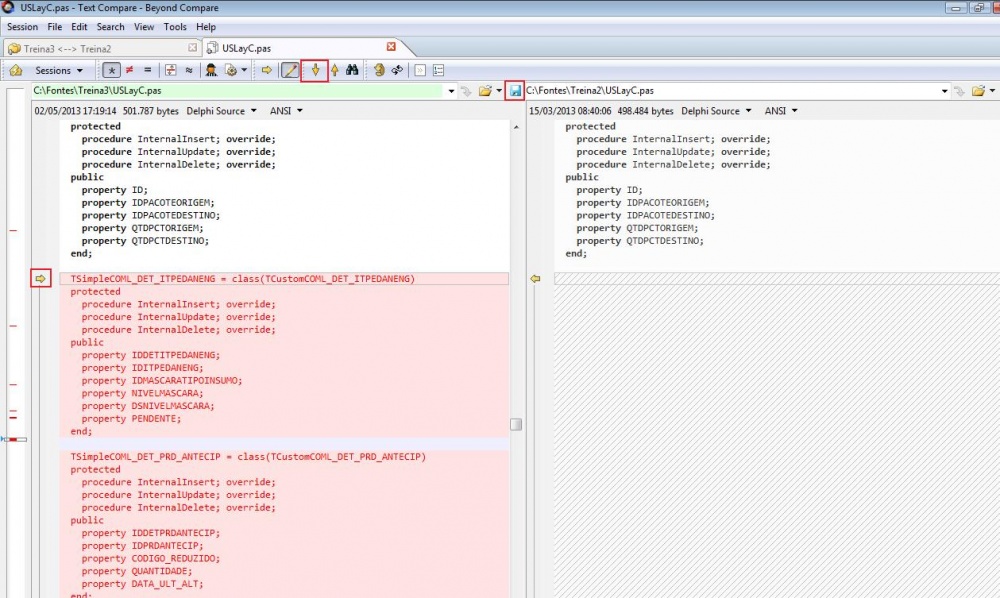Expand left open-folder dropdown arrow
The height and width of the screenshot is (598, 1000).
point(499,91)
